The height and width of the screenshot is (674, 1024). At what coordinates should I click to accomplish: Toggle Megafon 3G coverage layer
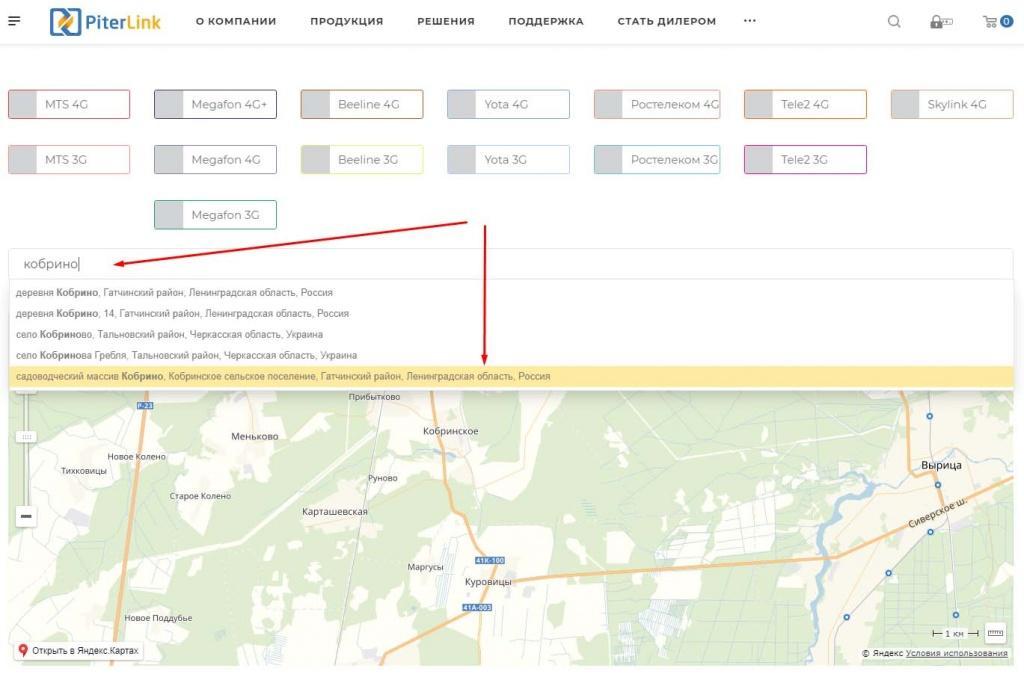(x=216, y=215)
